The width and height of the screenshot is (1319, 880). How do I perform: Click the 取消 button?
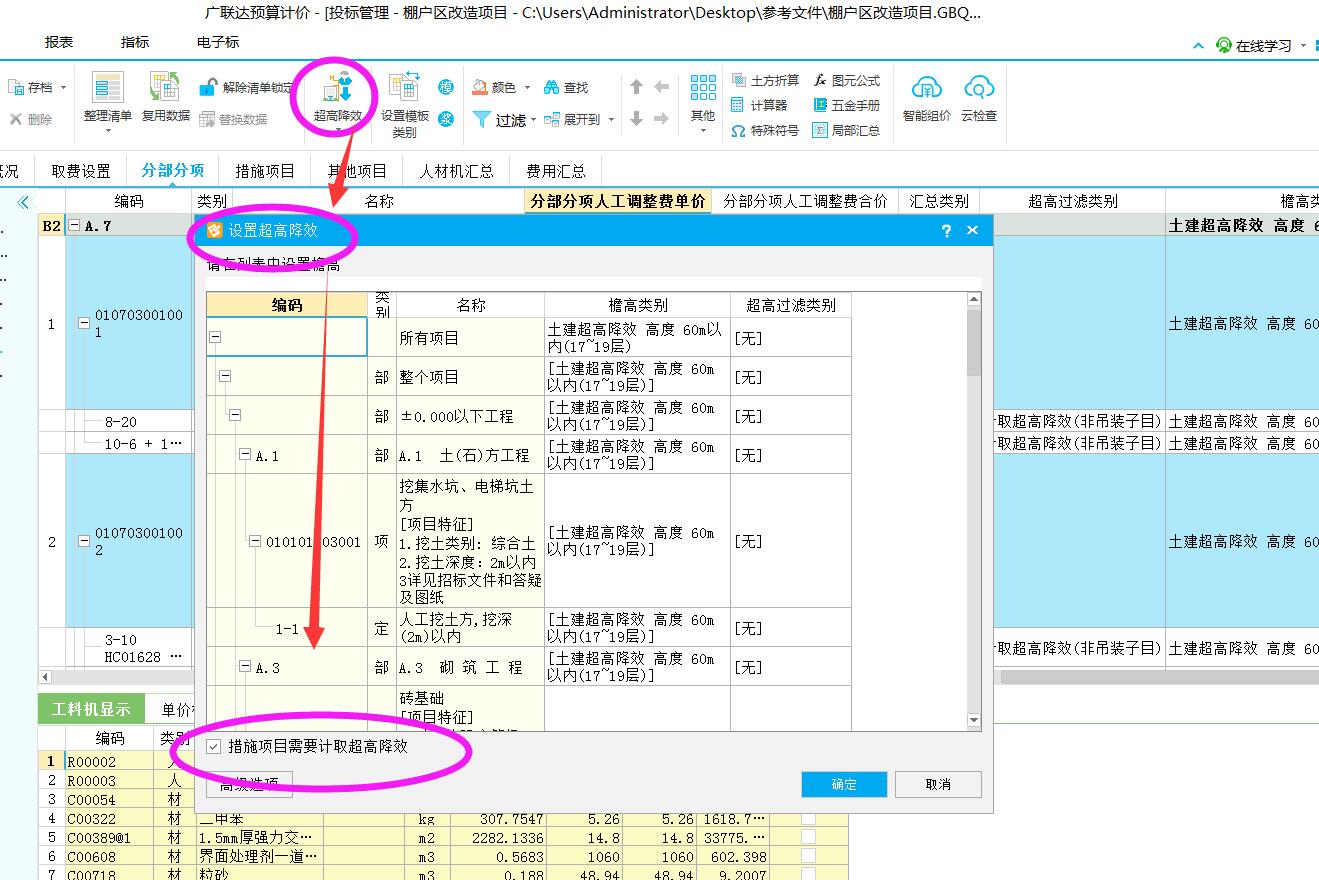(938, 784)
